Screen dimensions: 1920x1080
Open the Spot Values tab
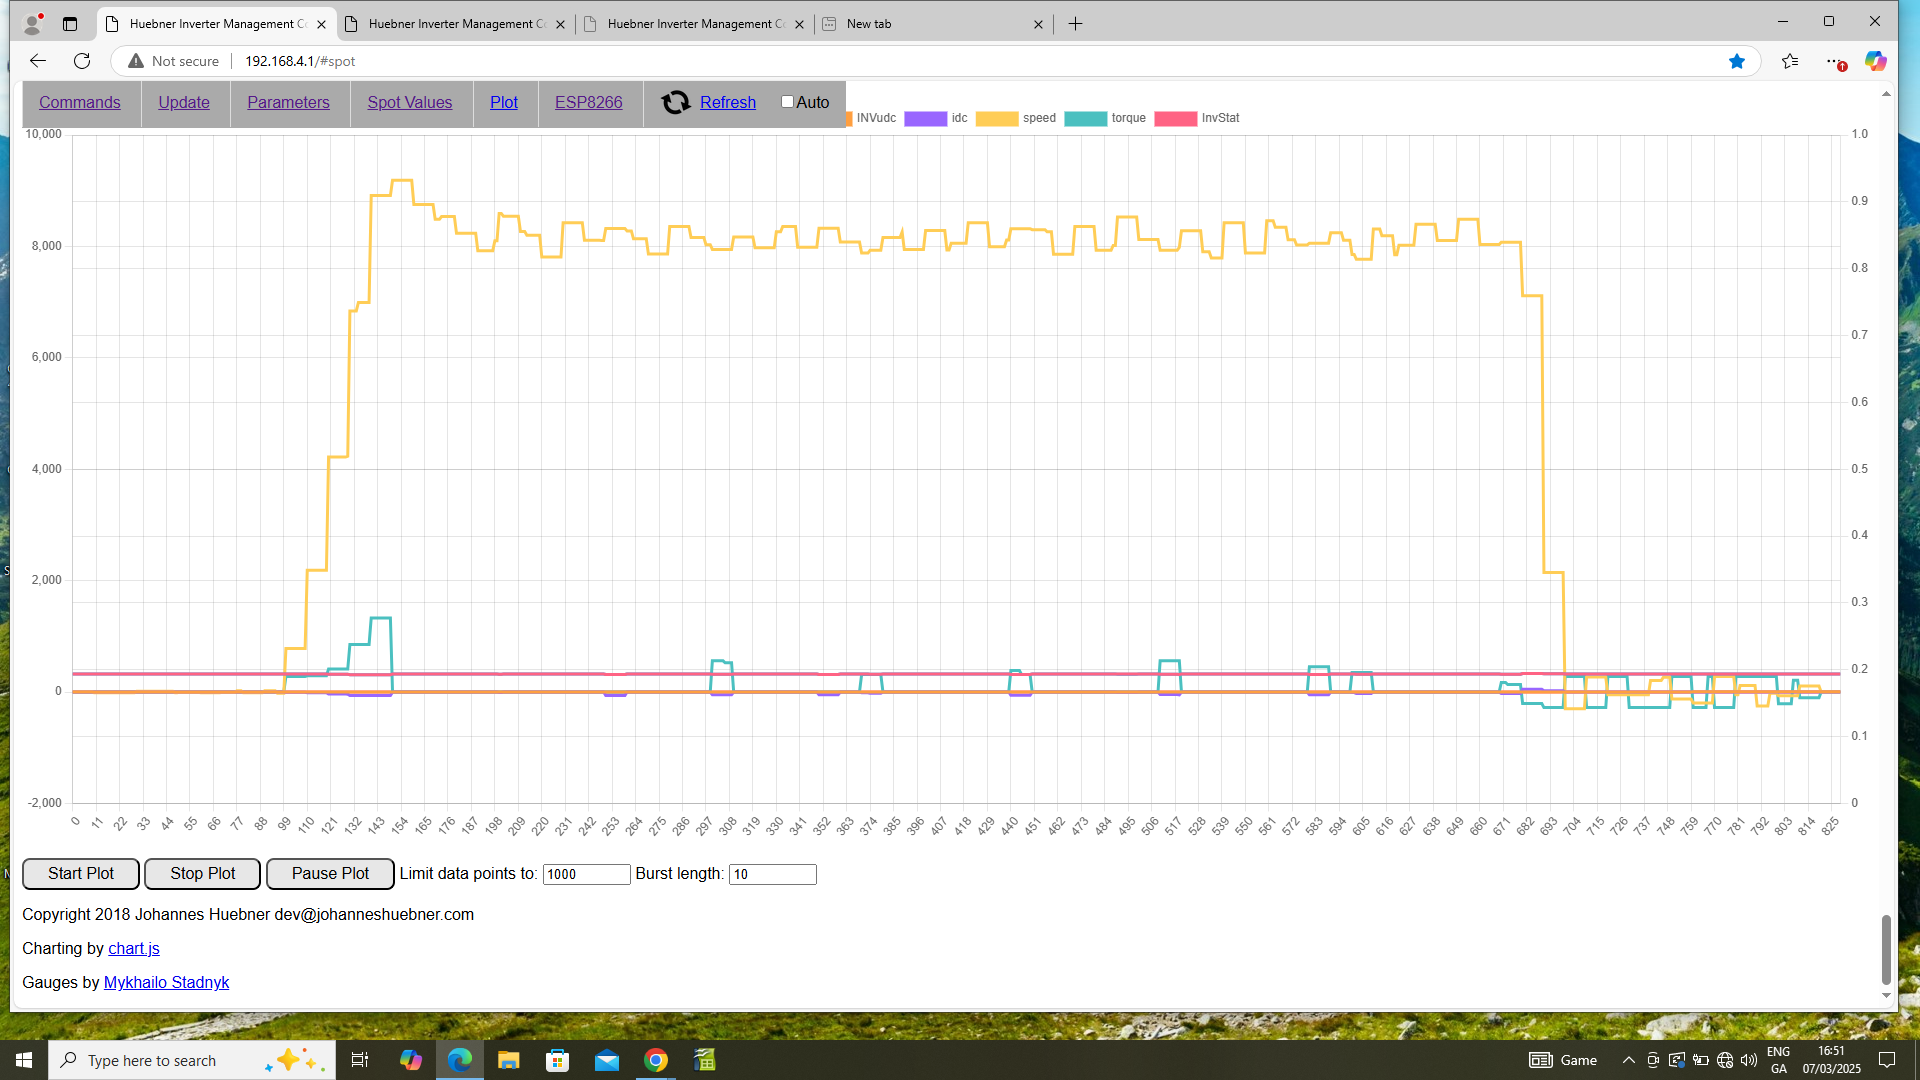[409, 102]
